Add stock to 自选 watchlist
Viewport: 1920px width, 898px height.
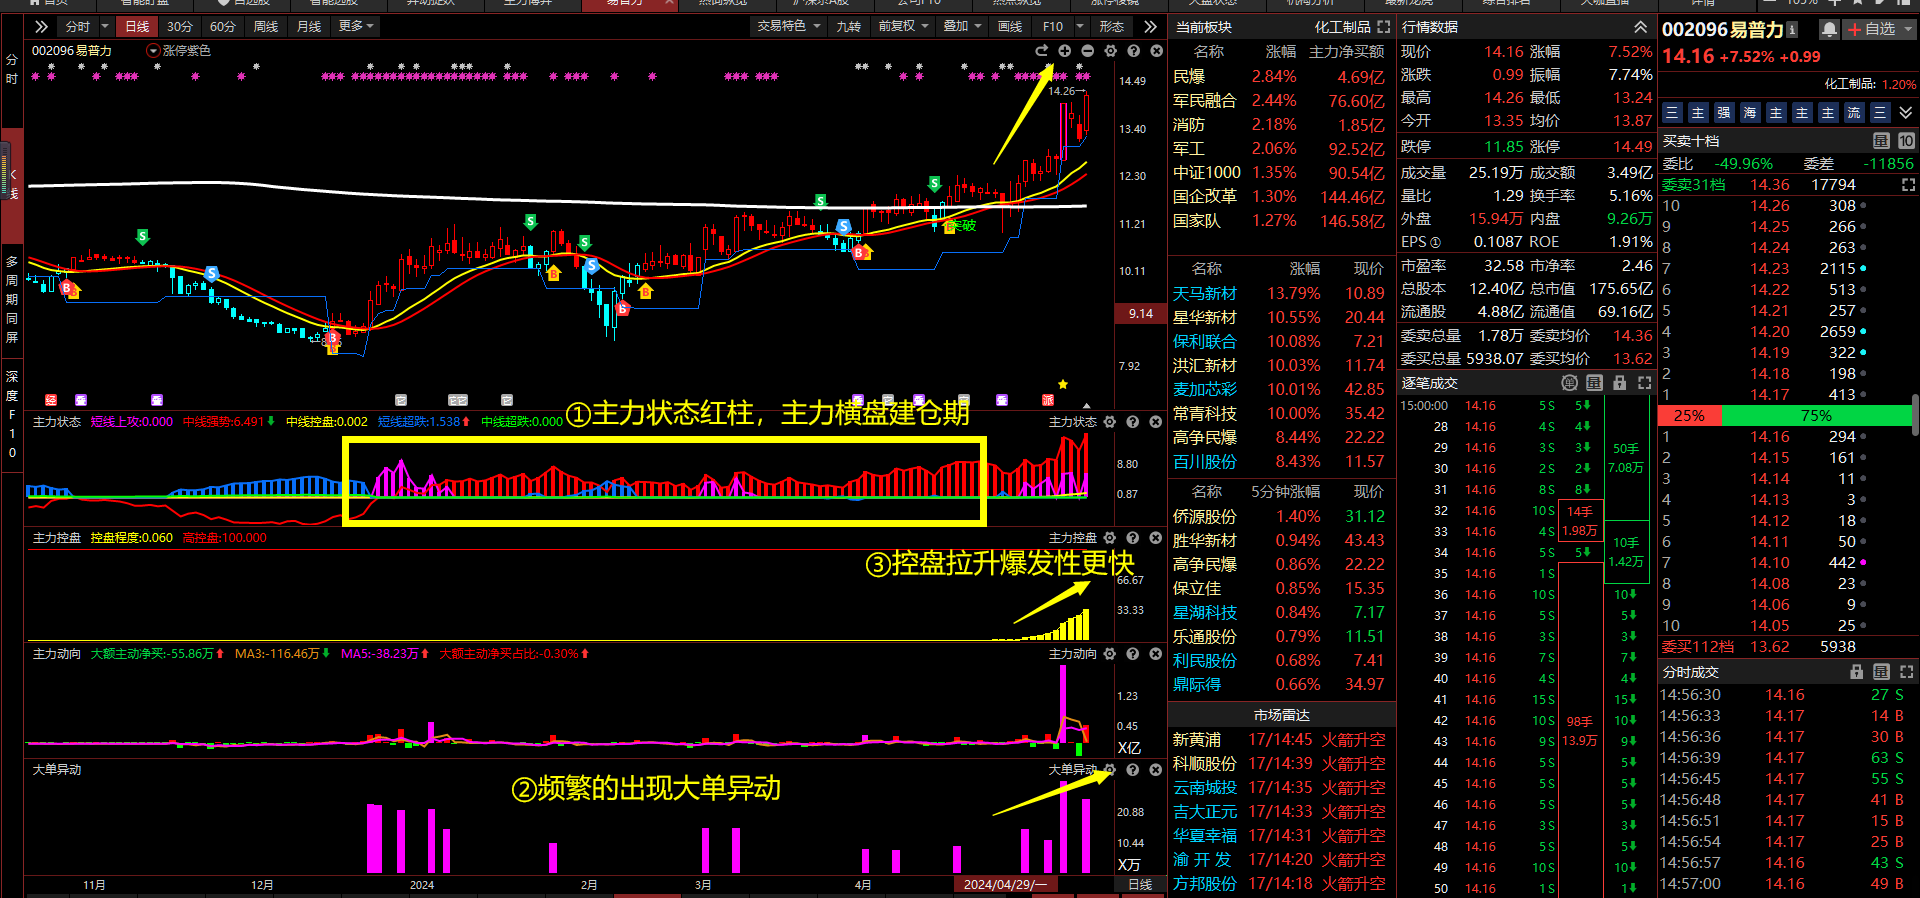click(1871, 30)
